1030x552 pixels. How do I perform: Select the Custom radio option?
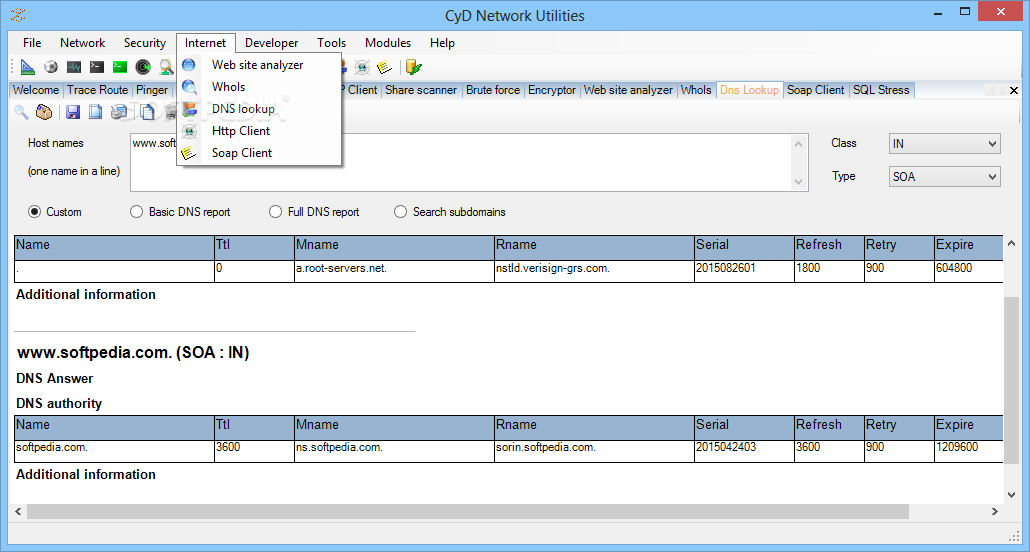click(35, 212)
